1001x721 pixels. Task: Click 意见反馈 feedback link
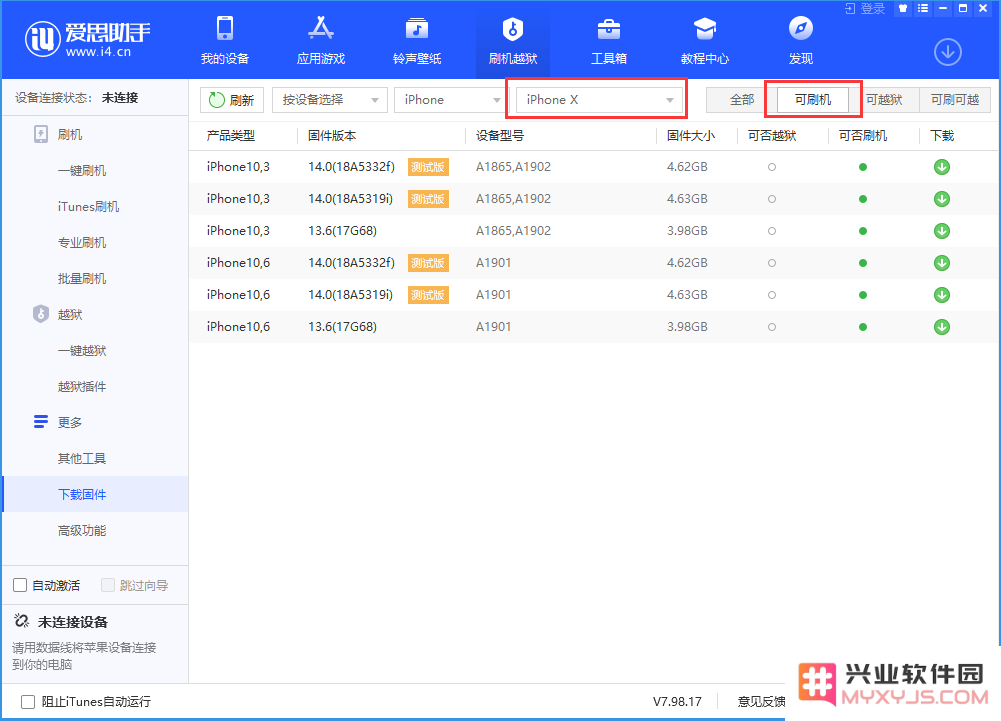pos(761,702)
